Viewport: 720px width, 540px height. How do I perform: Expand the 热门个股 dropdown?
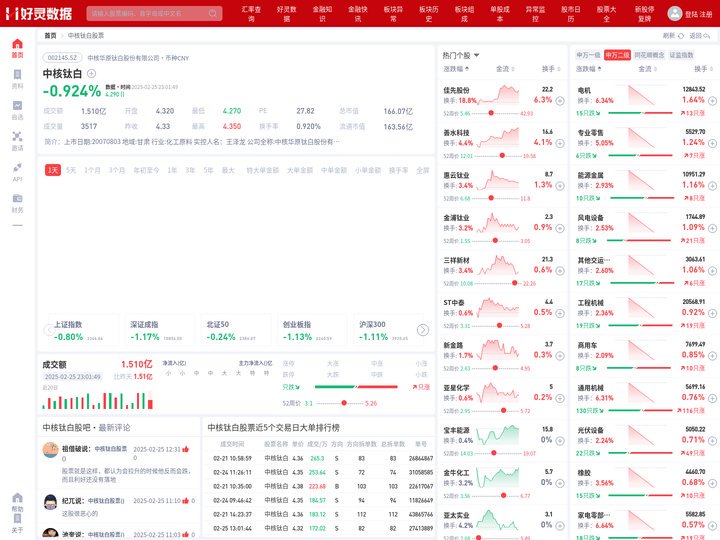point(461,55)
